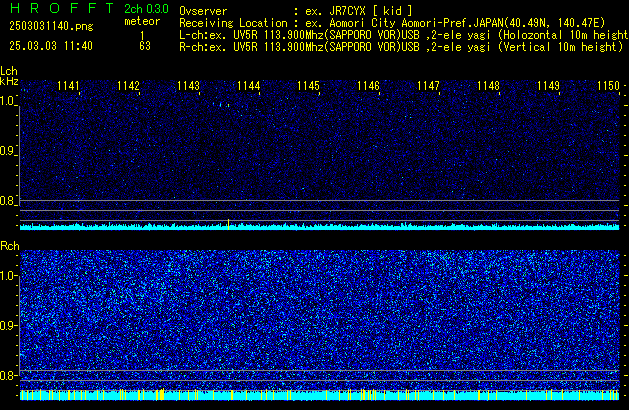Click the 1144 time marker

point(248,86)
